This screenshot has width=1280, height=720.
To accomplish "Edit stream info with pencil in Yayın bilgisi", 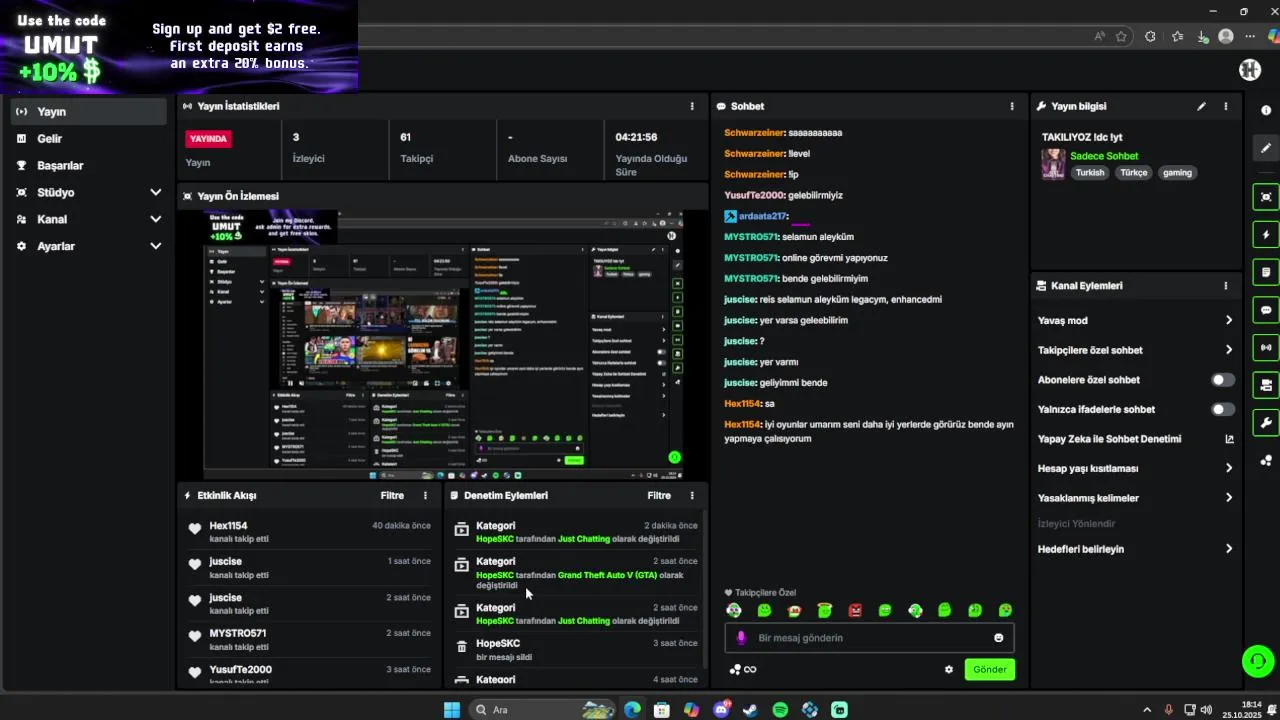I will (x=1202, y=106).
